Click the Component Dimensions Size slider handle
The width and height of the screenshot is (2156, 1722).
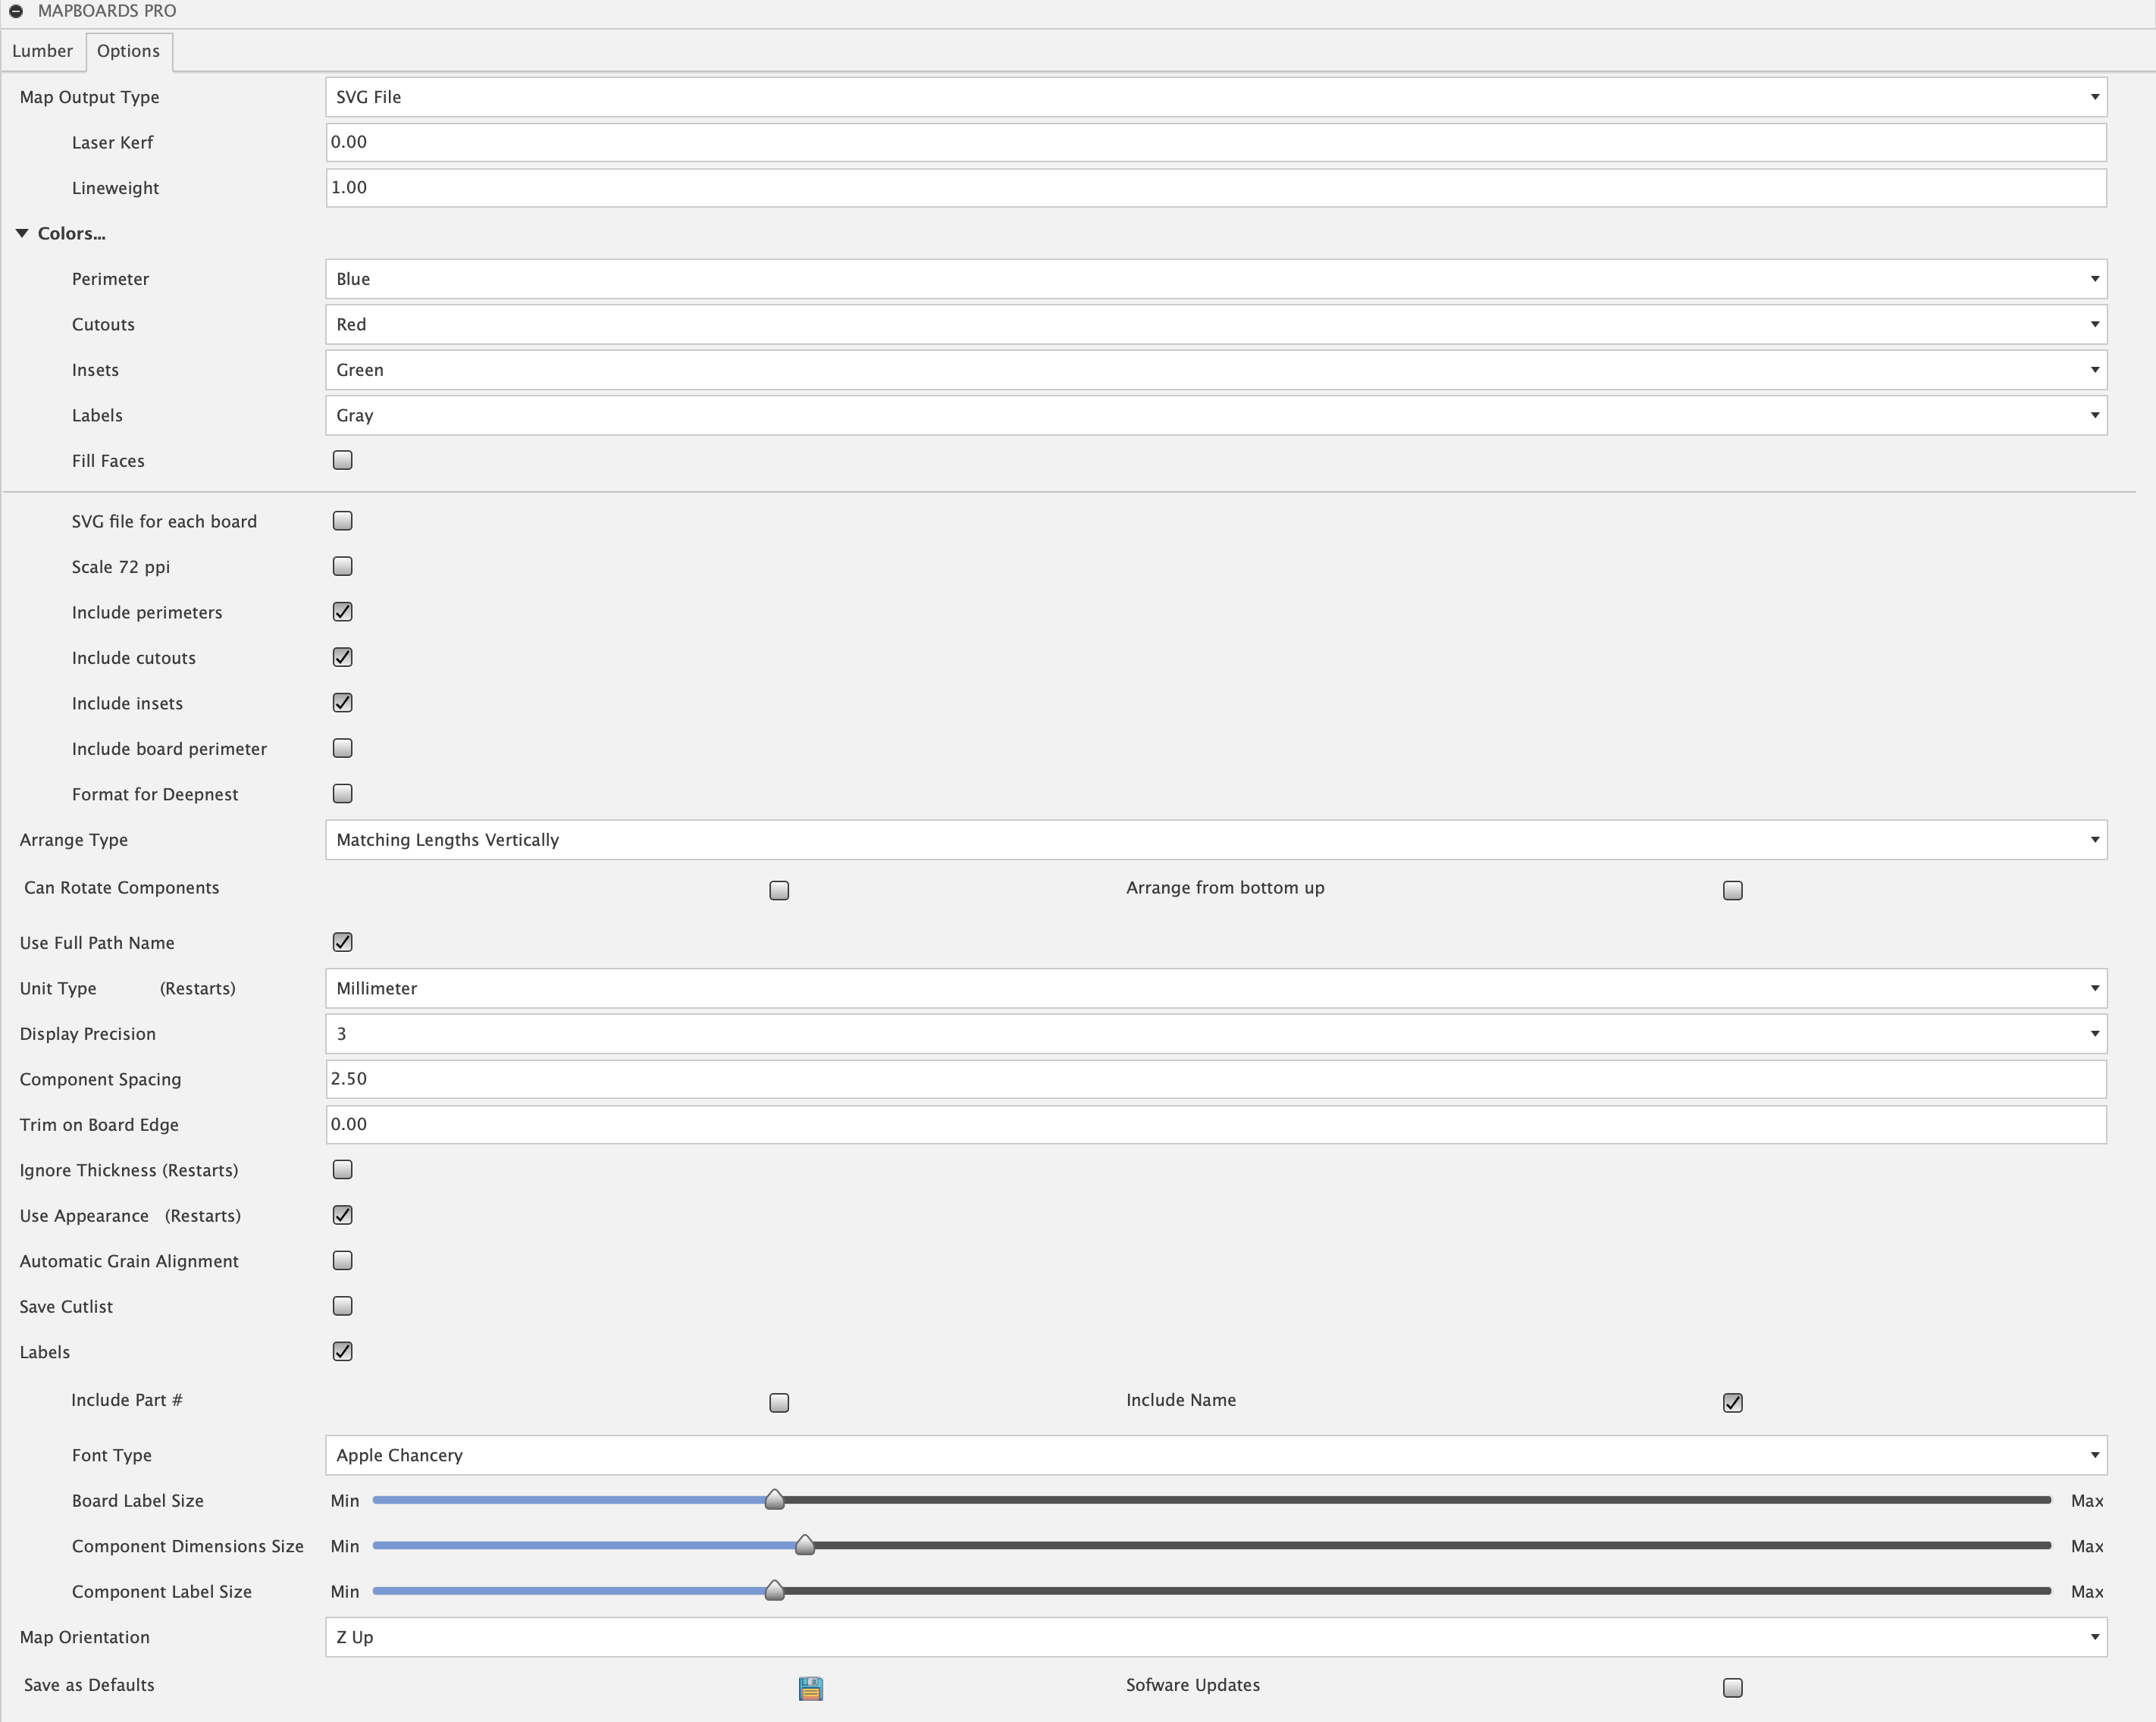pyautogui.click(x=804, y=1545)
